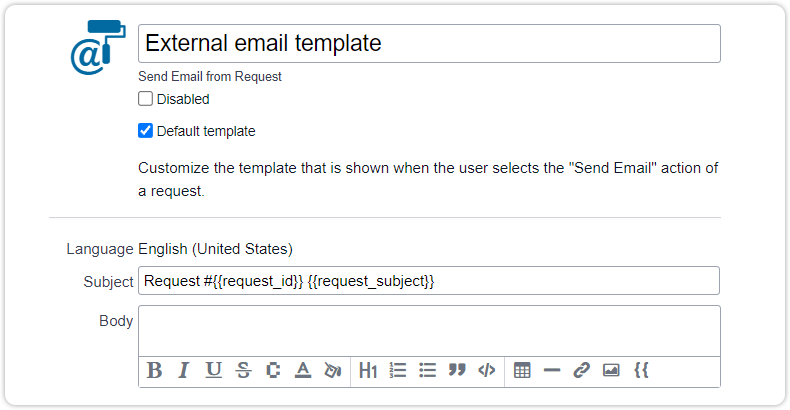Viewport: 790px width, 410px height.
Task: Click the Customize the template description text
Action: (x=428, y=179)
